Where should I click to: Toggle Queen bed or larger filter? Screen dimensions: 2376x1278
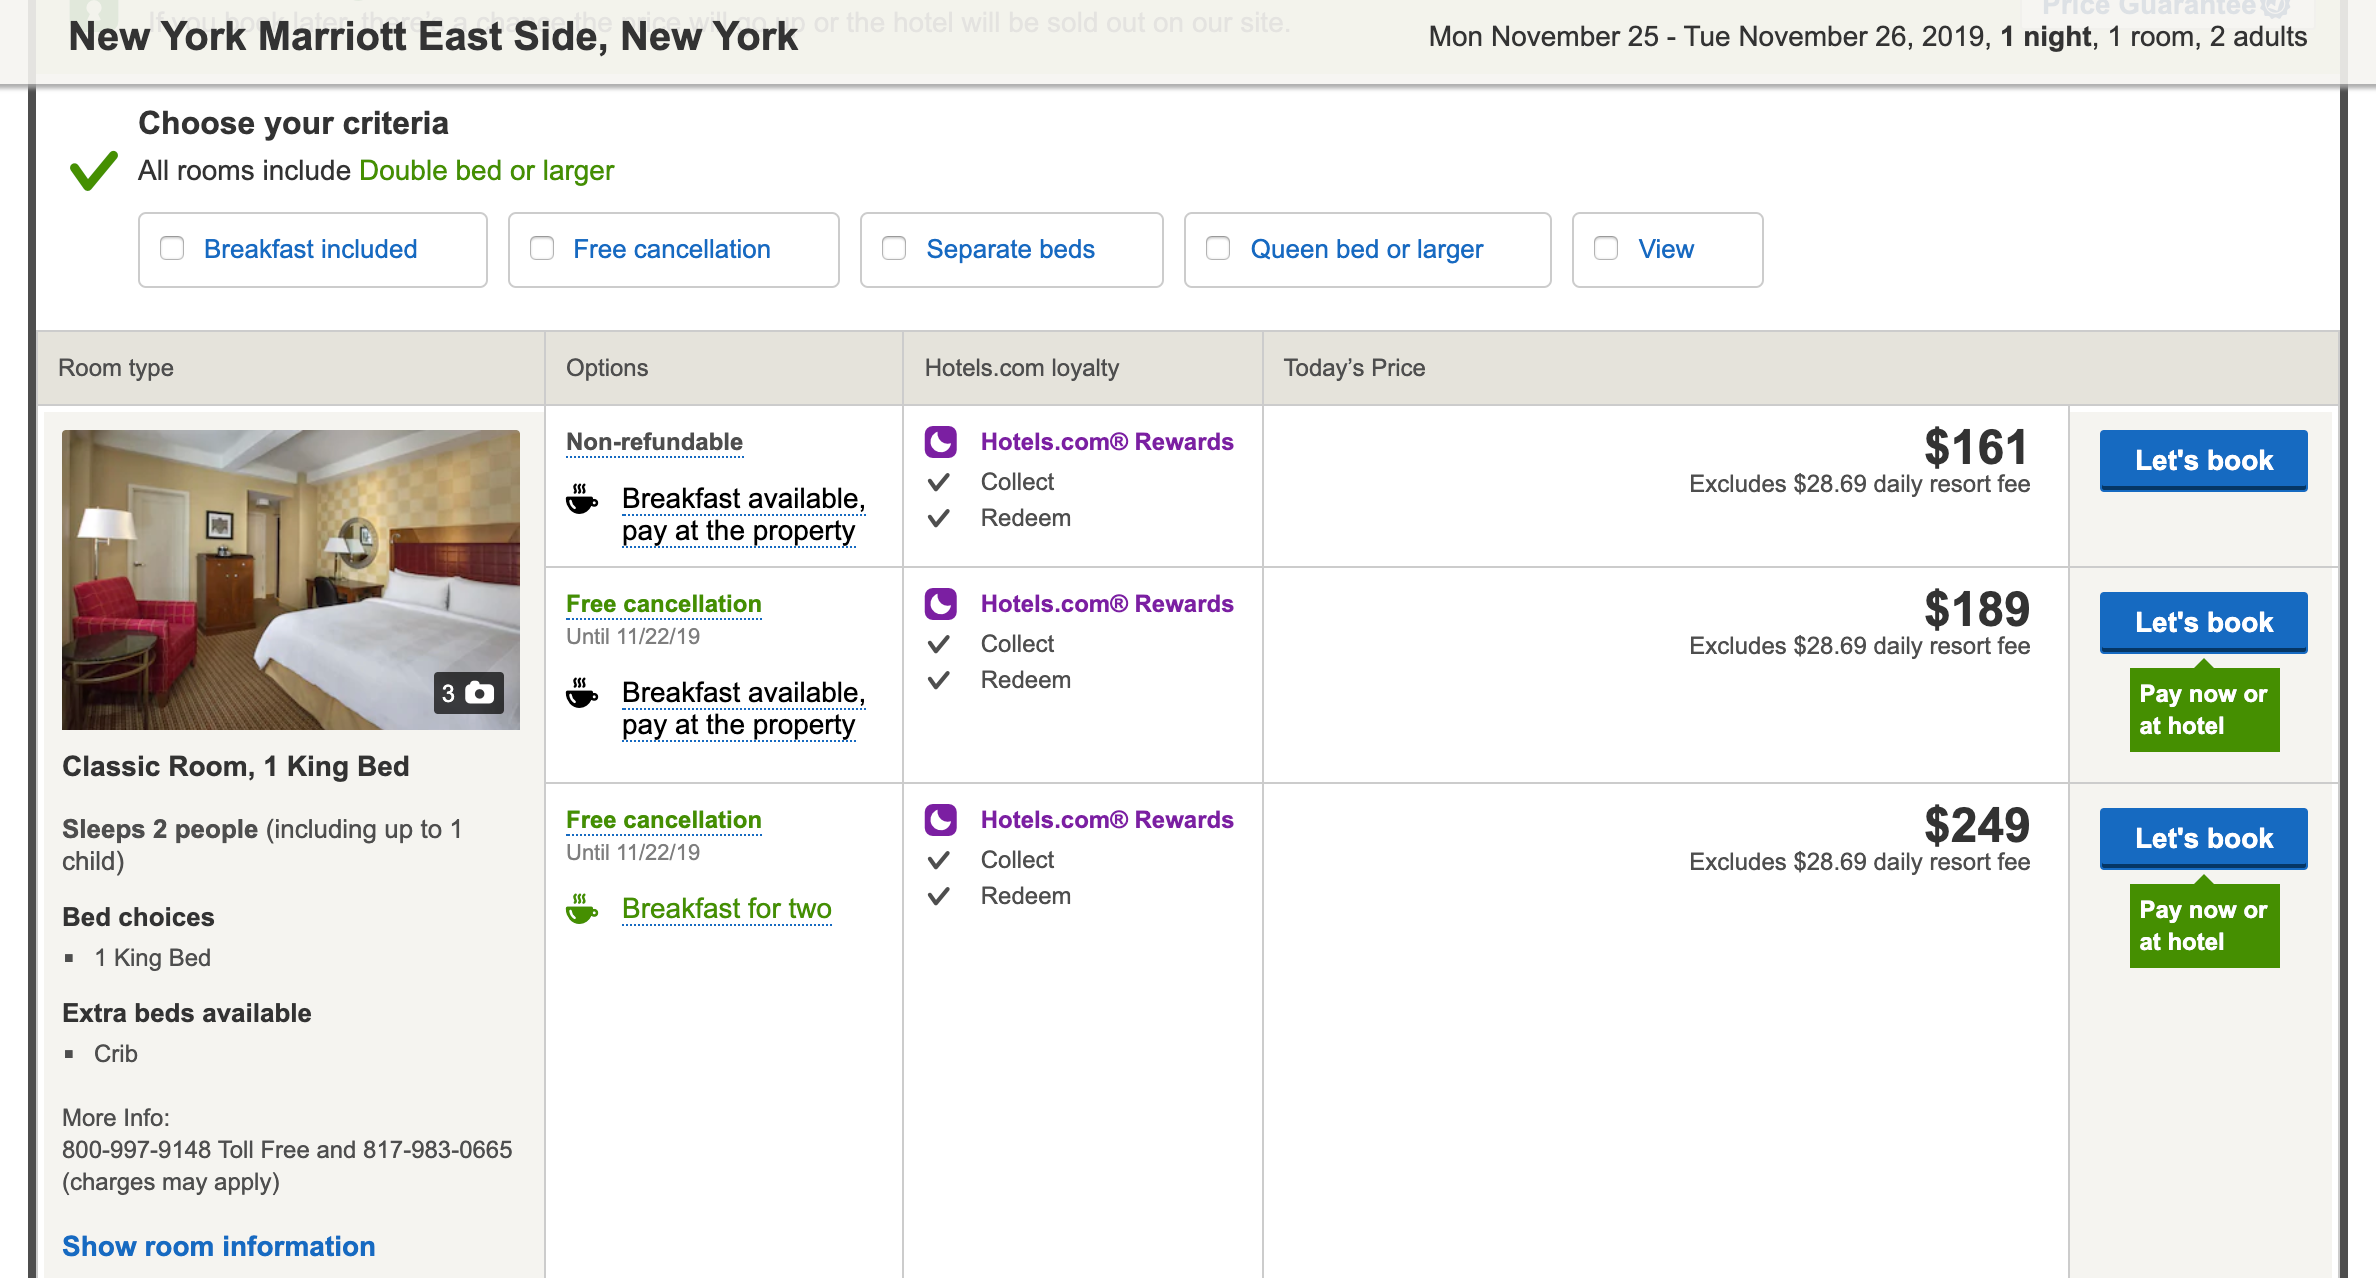[1218, 249]
